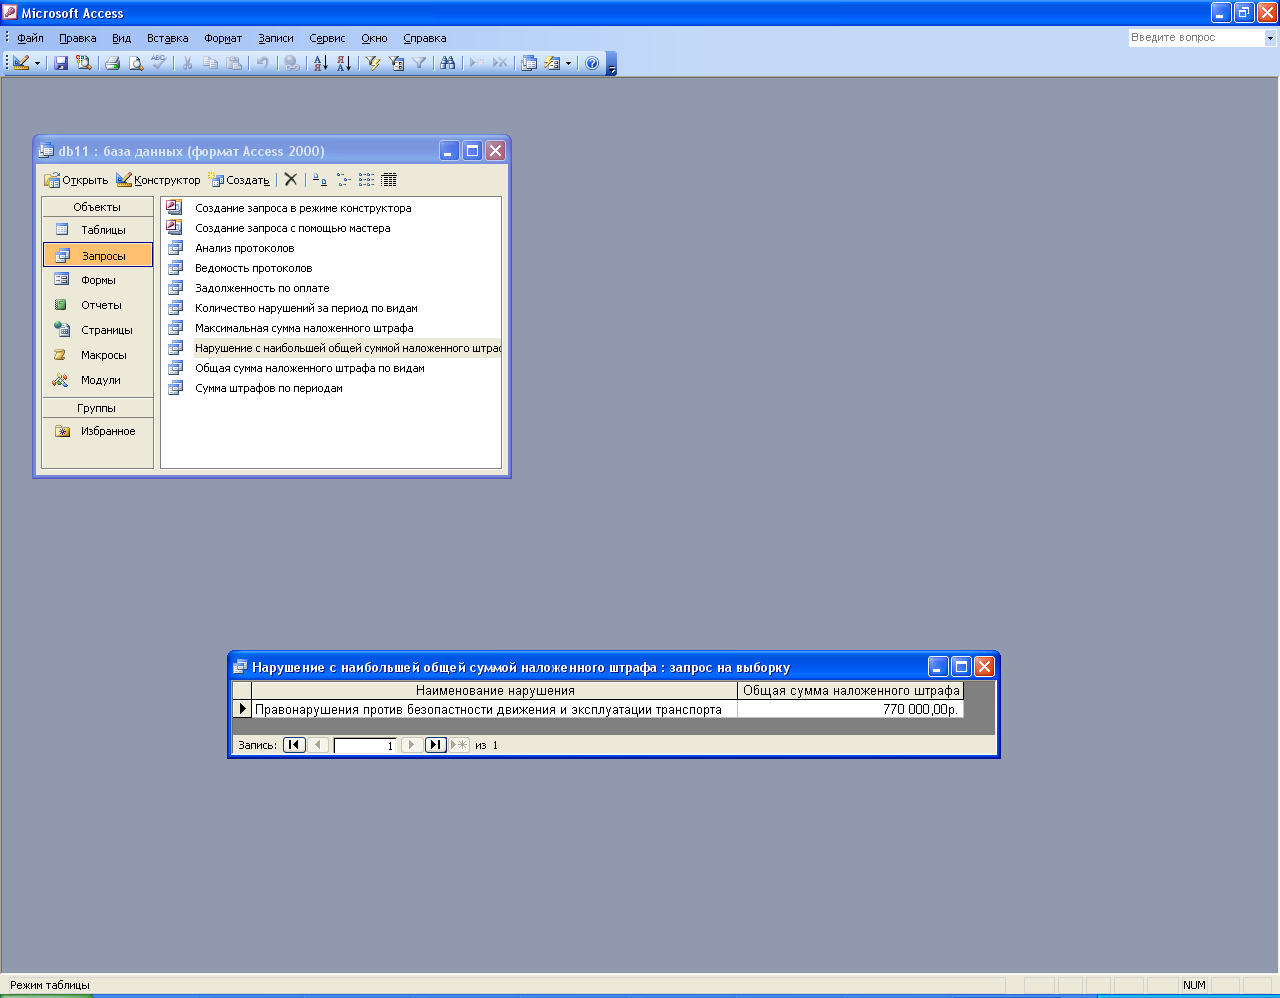The height and width of the screenshot is (998, 1280).
Task: Switch to List view icon
Action: 366,180
